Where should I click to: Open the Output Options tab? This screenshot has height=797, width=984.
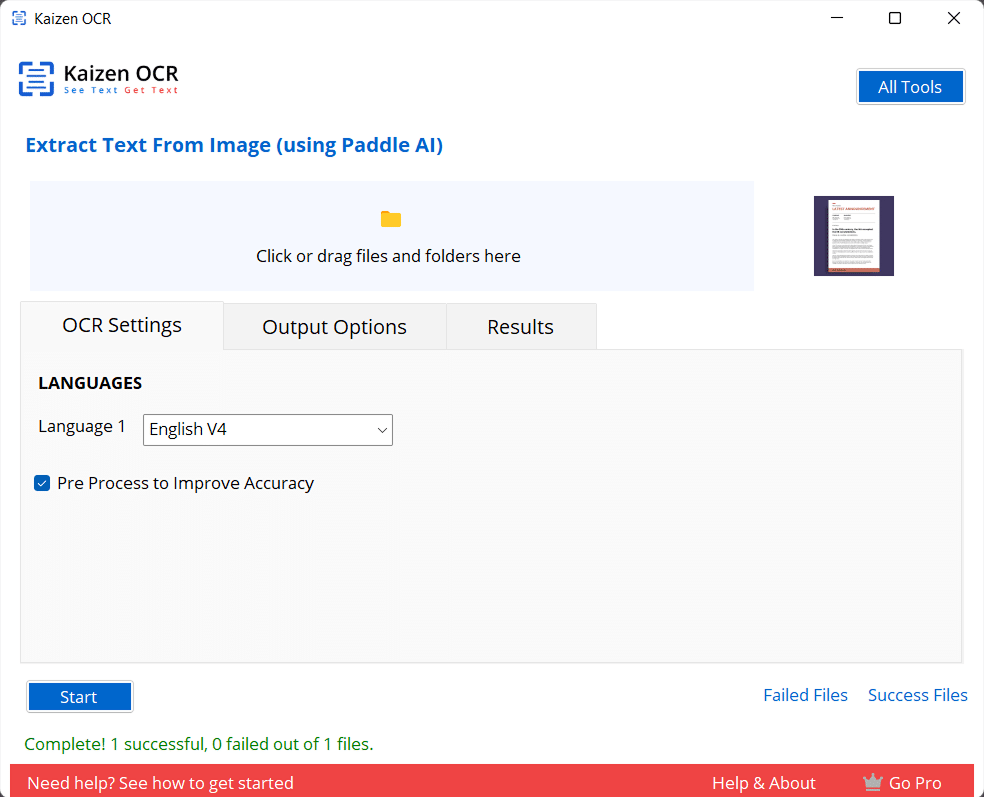coord(334,328)
